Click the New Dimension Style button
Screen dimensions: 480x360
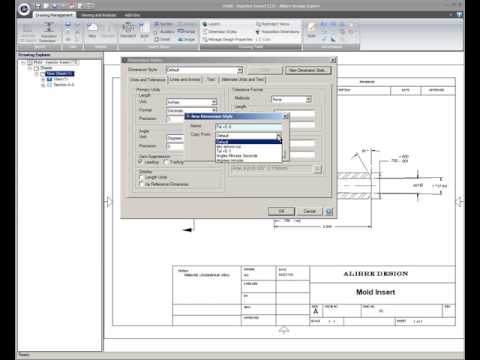(307, 70)
